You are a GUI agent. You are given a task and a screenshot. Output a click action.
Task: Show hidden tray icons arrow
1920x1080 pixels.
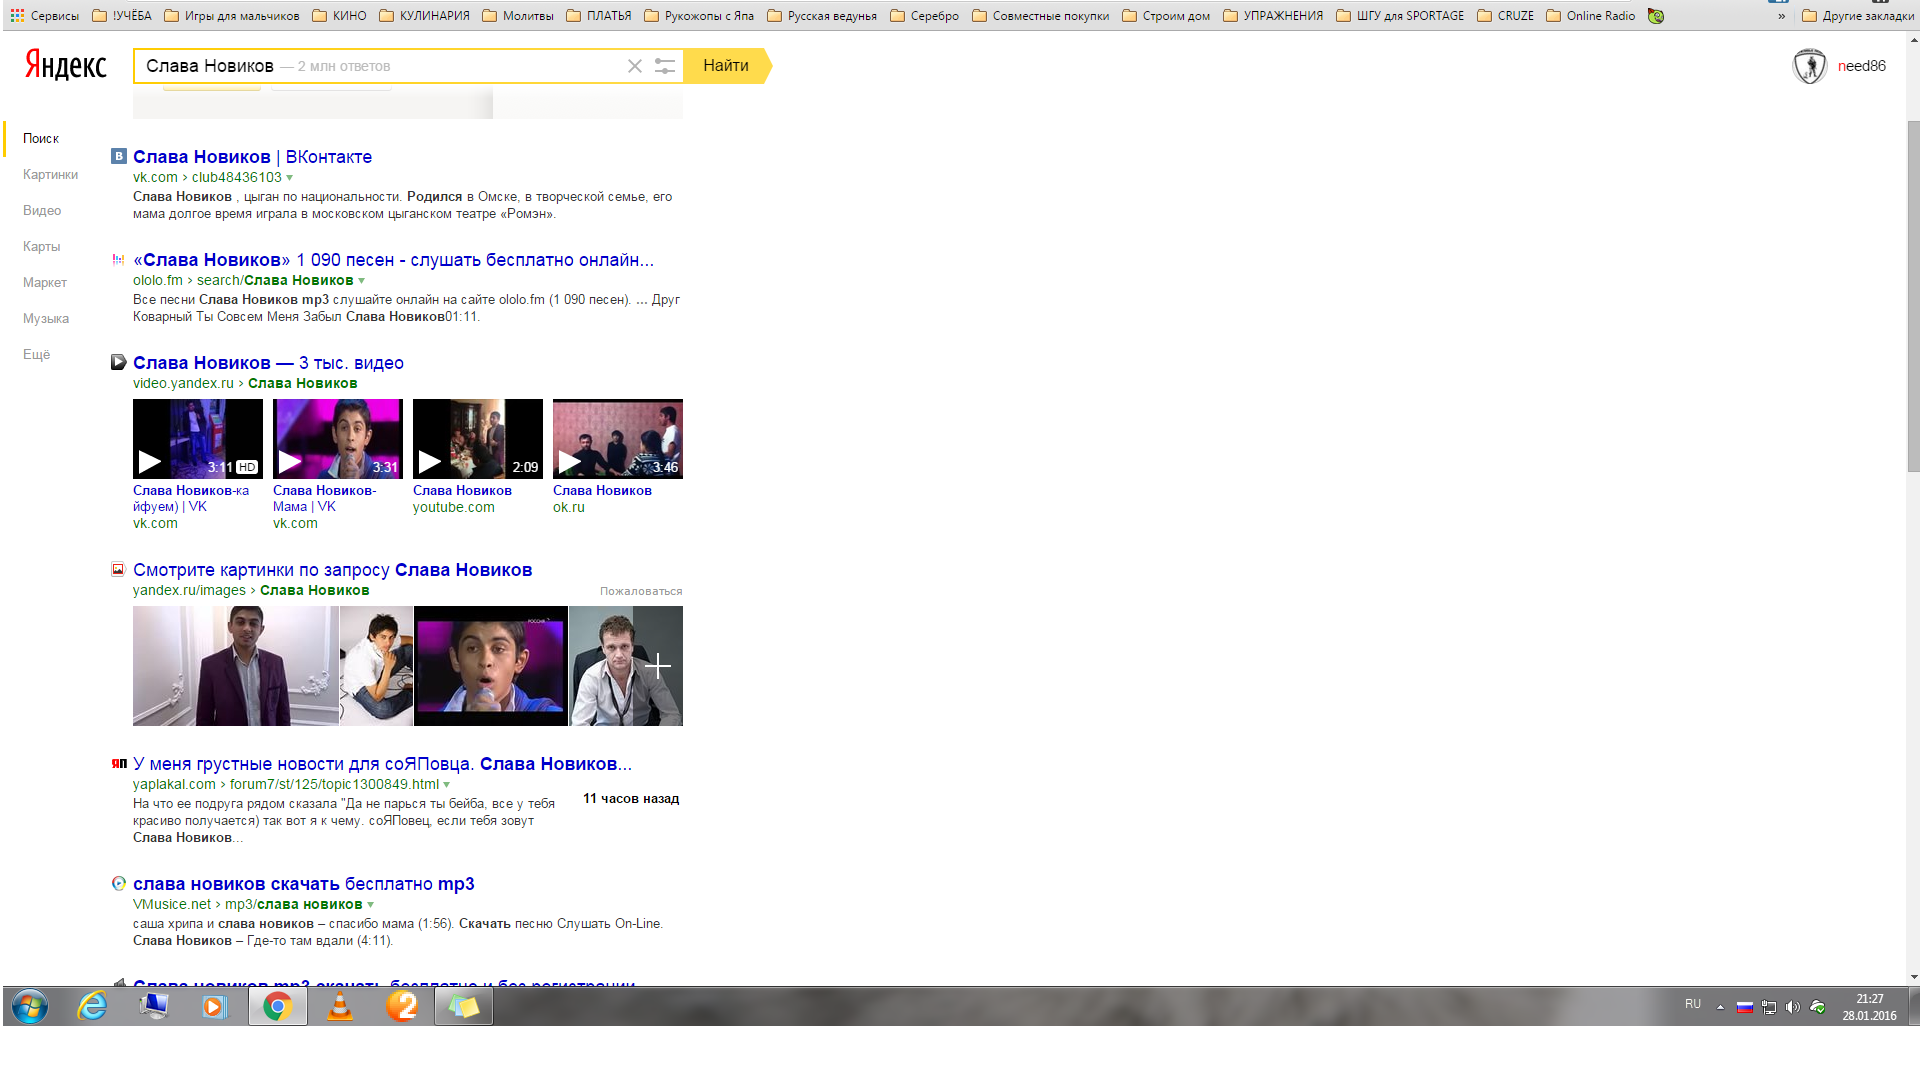pos(1720,1007)
